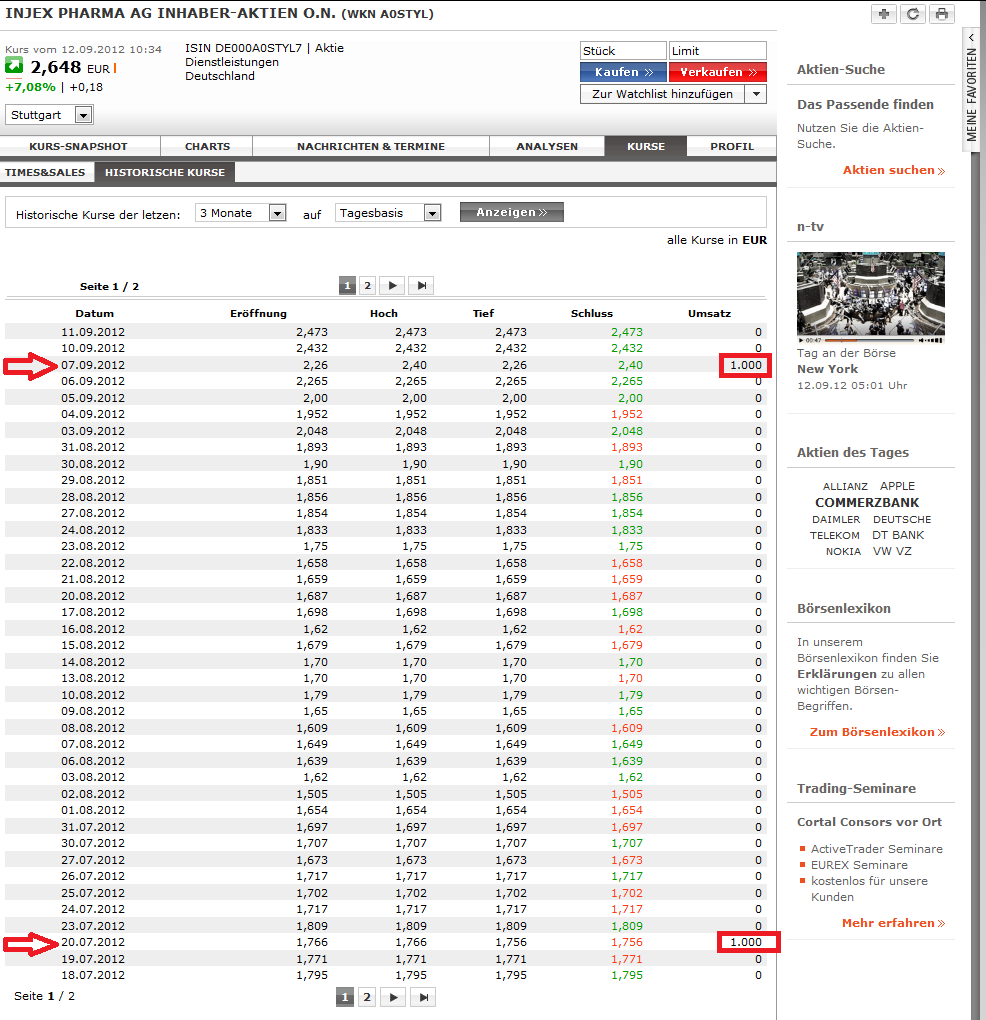Play the n-tv New York video thumbnail
986x1020 pixels.
[x=870, y=293]
